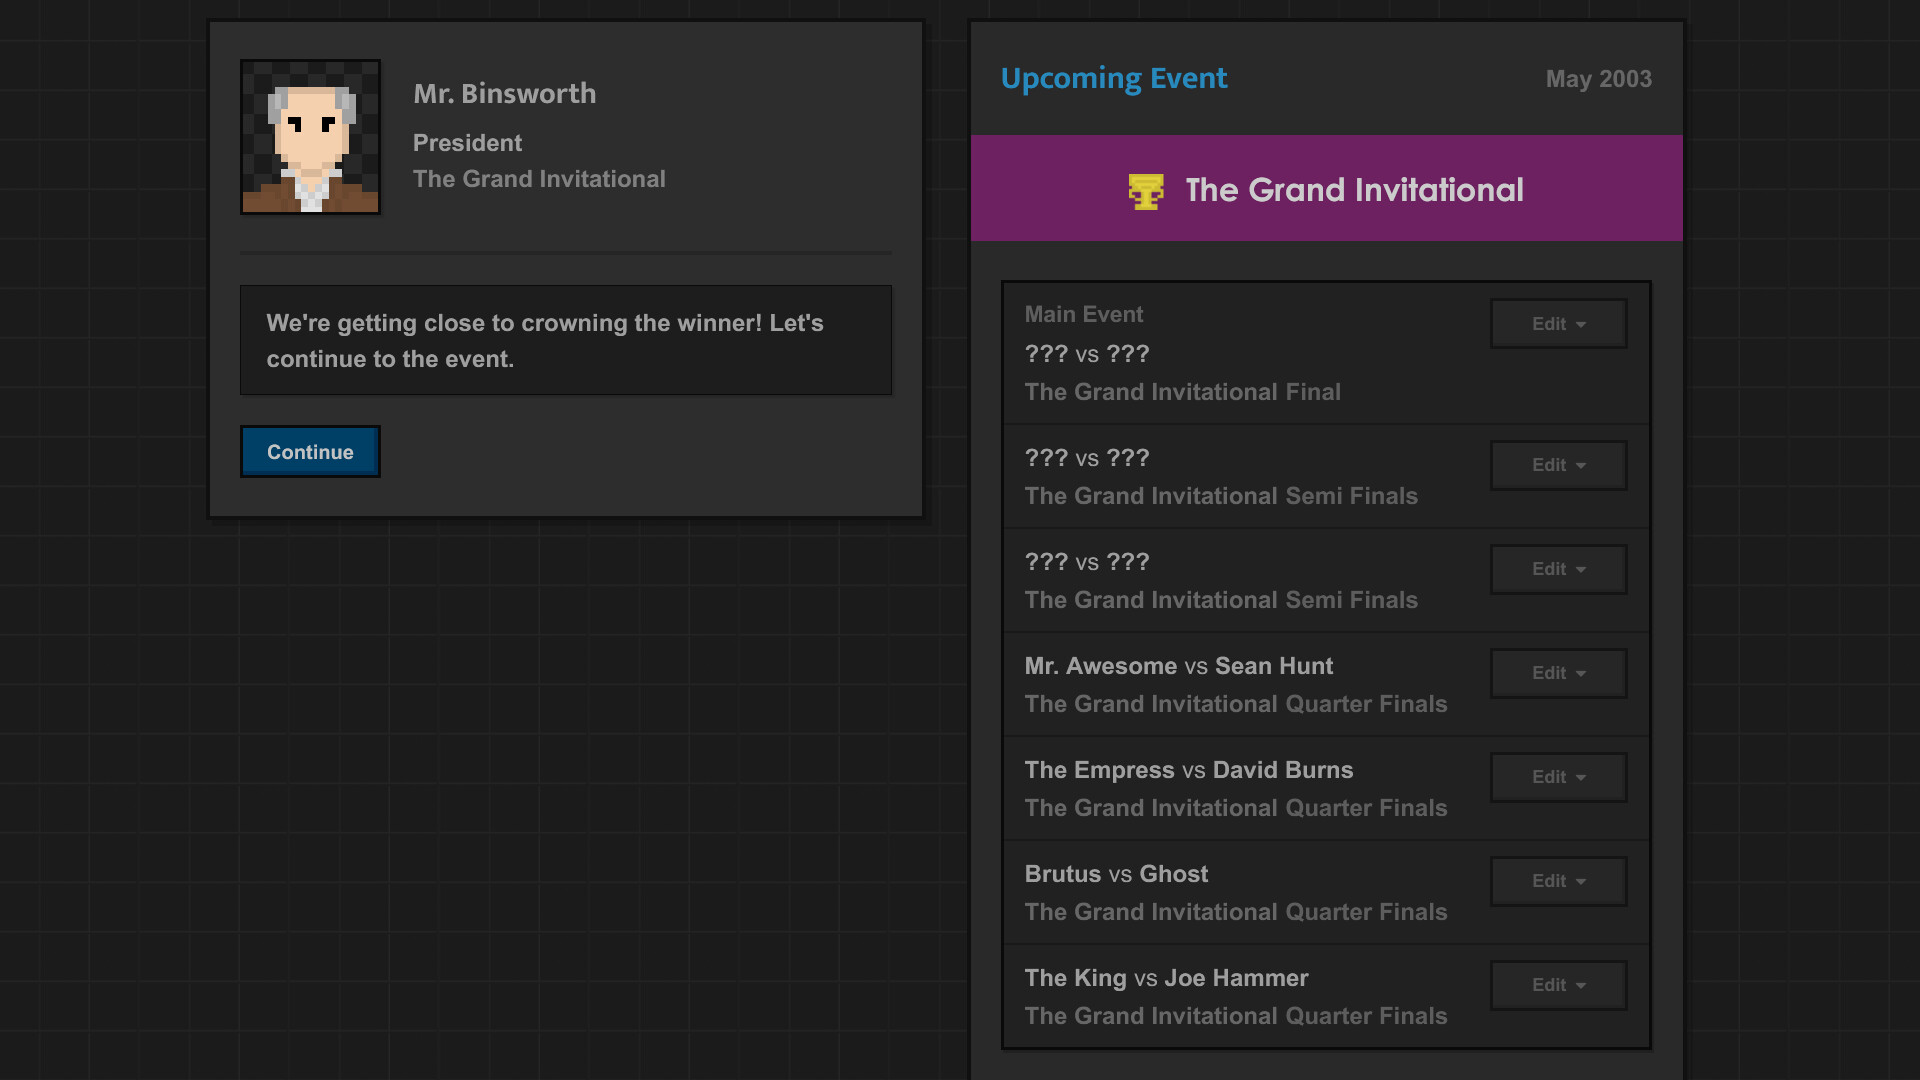
Task: Click the May 2003 date label
Action: coord(1600,79)
